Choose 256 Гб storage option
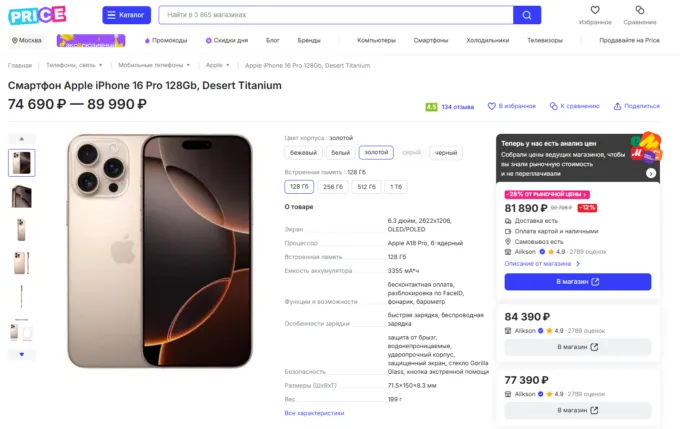This screenshot has height=429, width=680. click(335, 186)
